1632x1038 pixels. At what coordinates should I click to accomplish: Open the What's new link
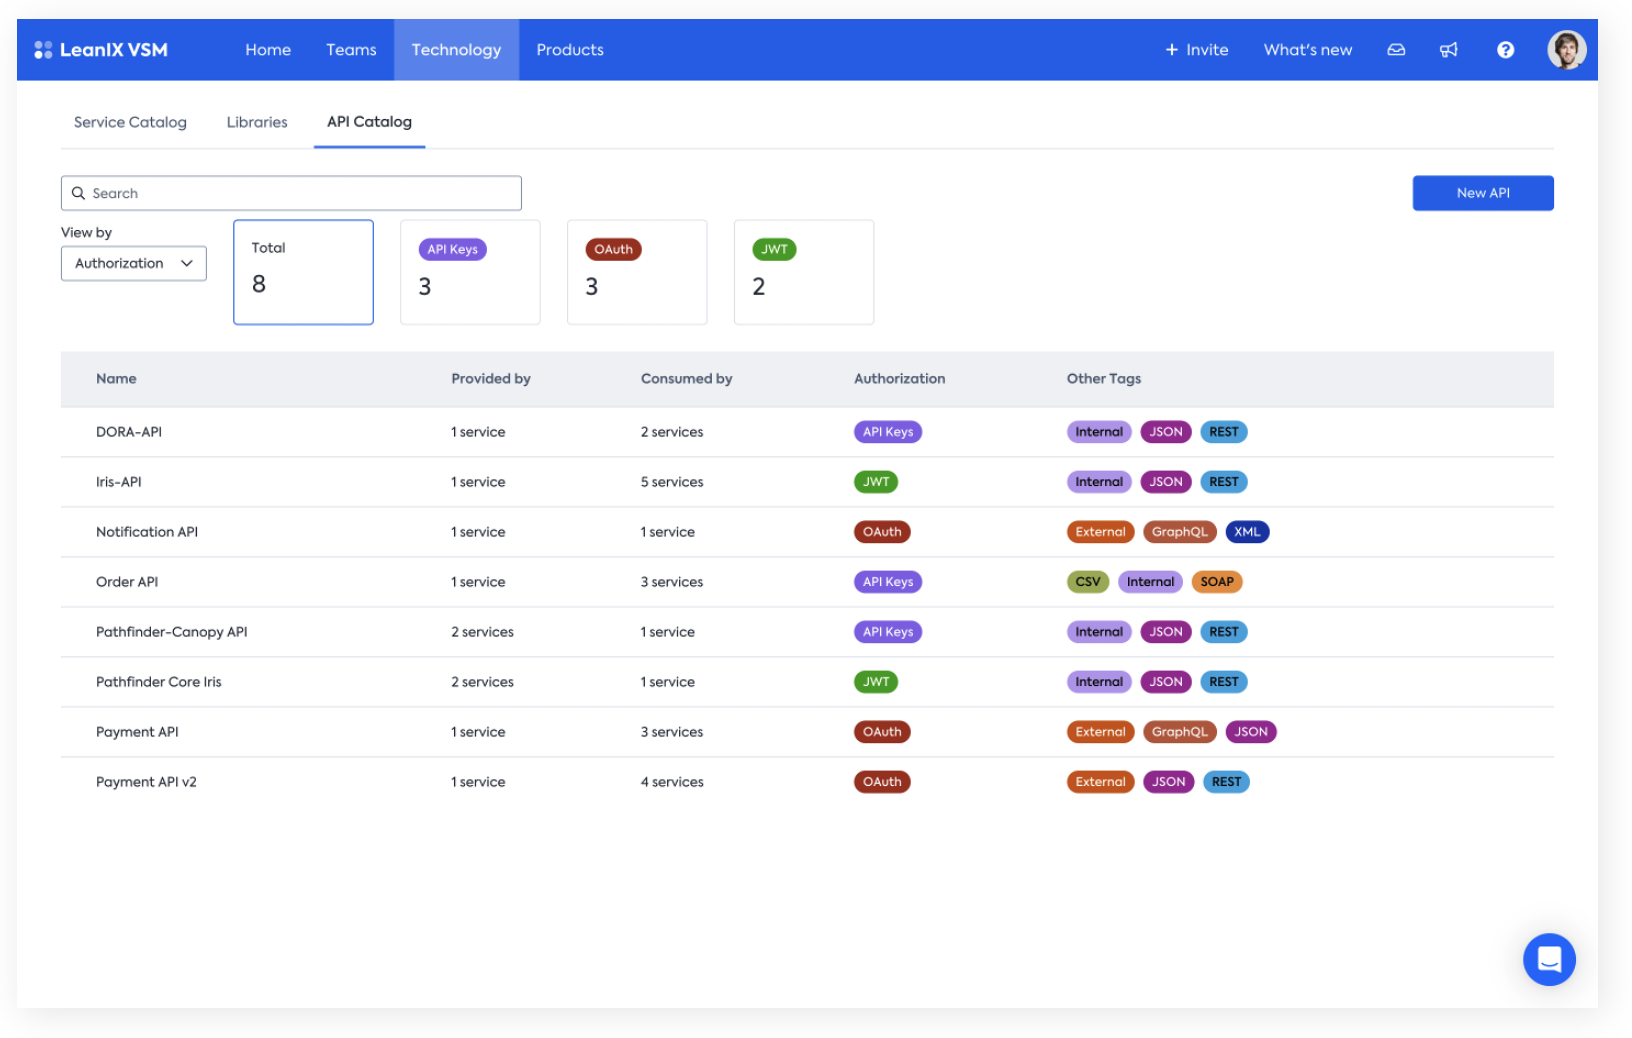pos(1308,50)
